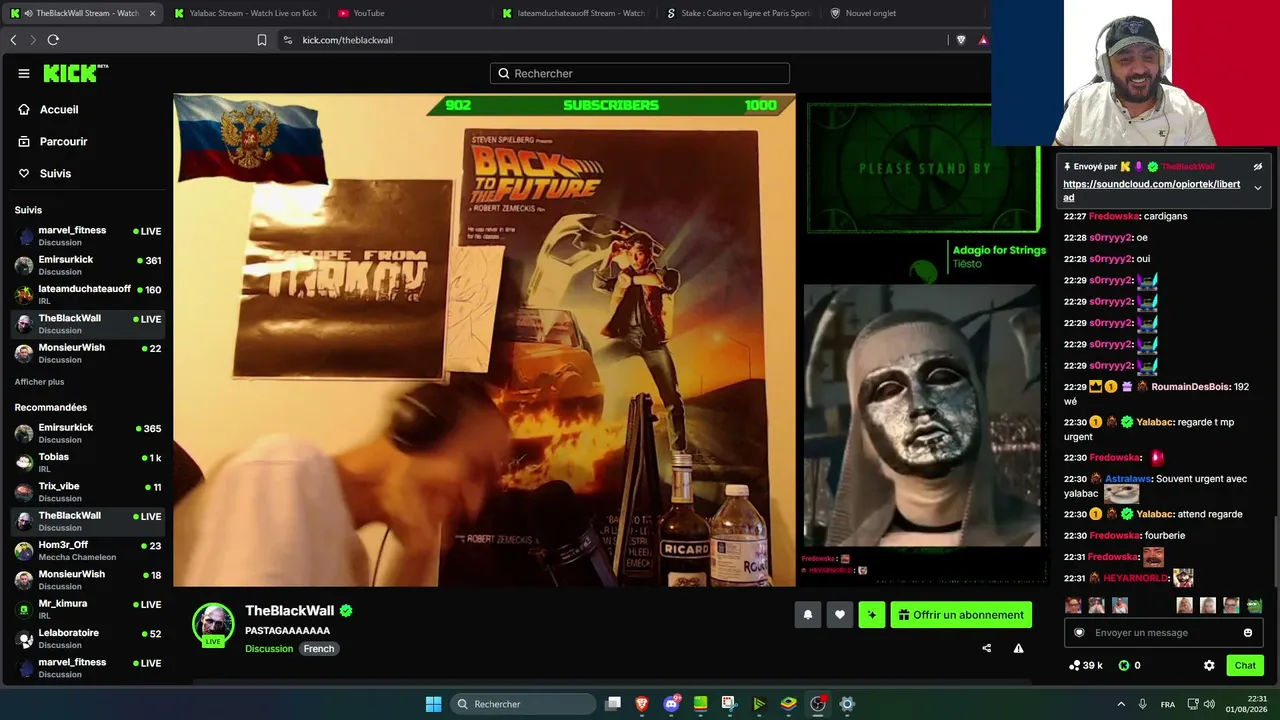Screen dimensions: 1280x720
Task: Open the Snipping Tool taskbar icon
Action: (729, 704)
